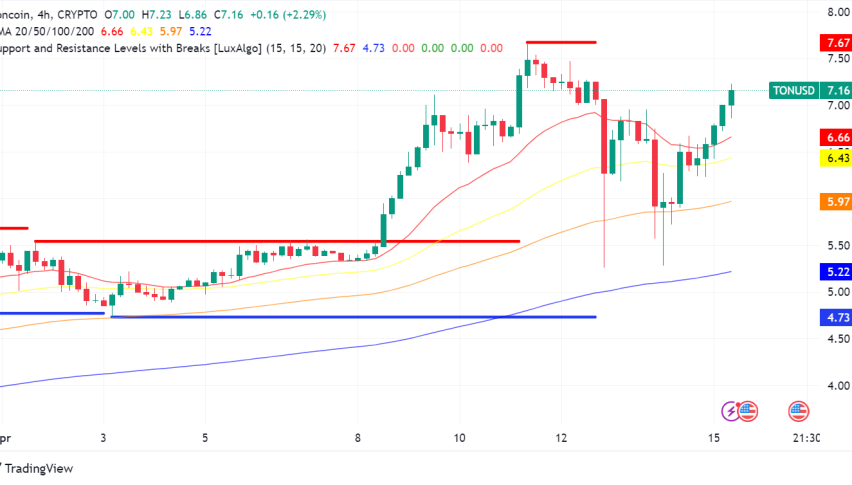Click the 12 date axis label

pyautogui.click(x=561, y=438)
